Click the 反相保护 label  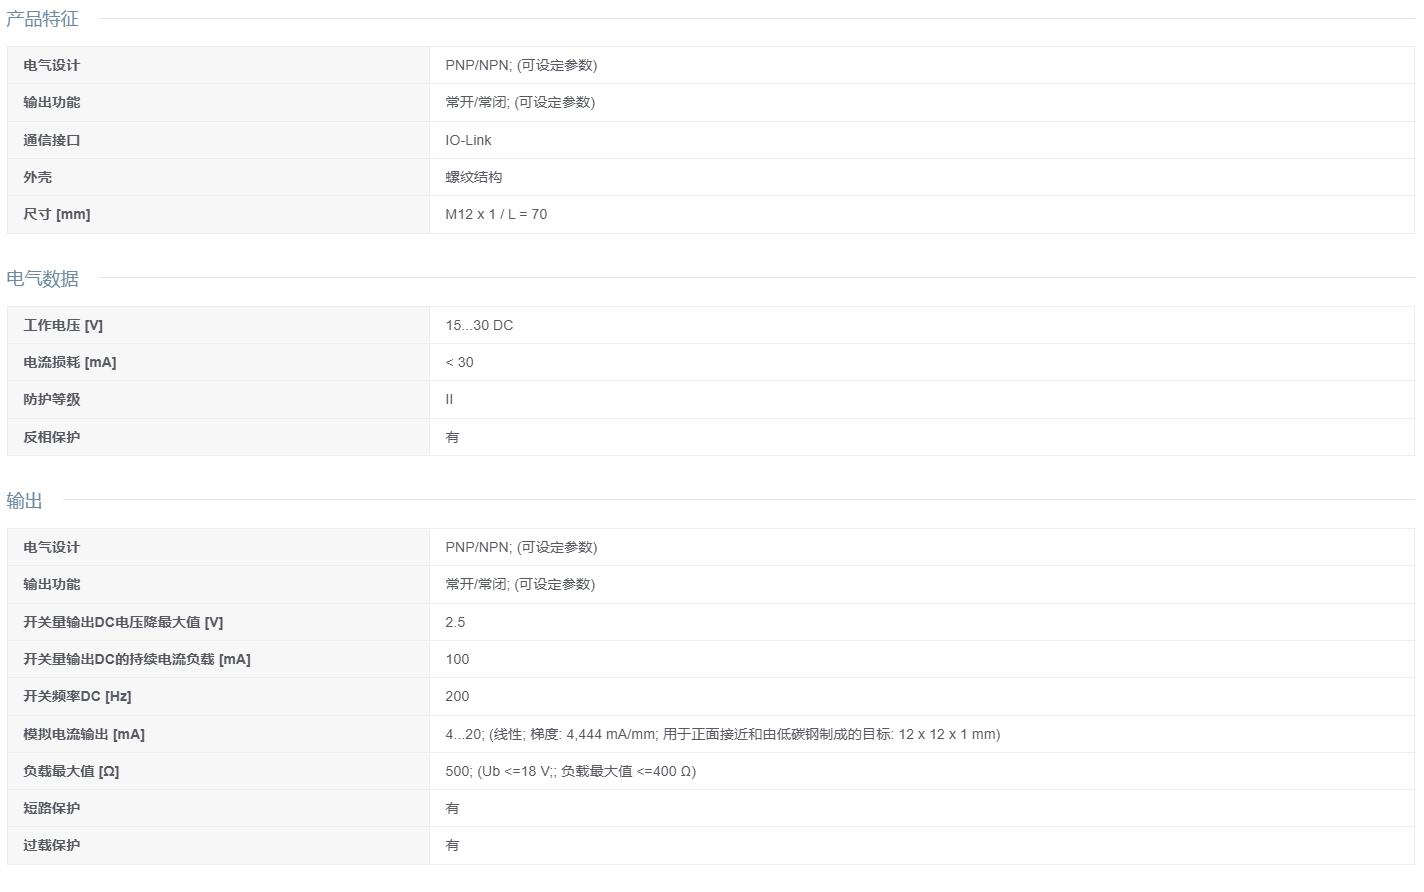click(52, 437)
